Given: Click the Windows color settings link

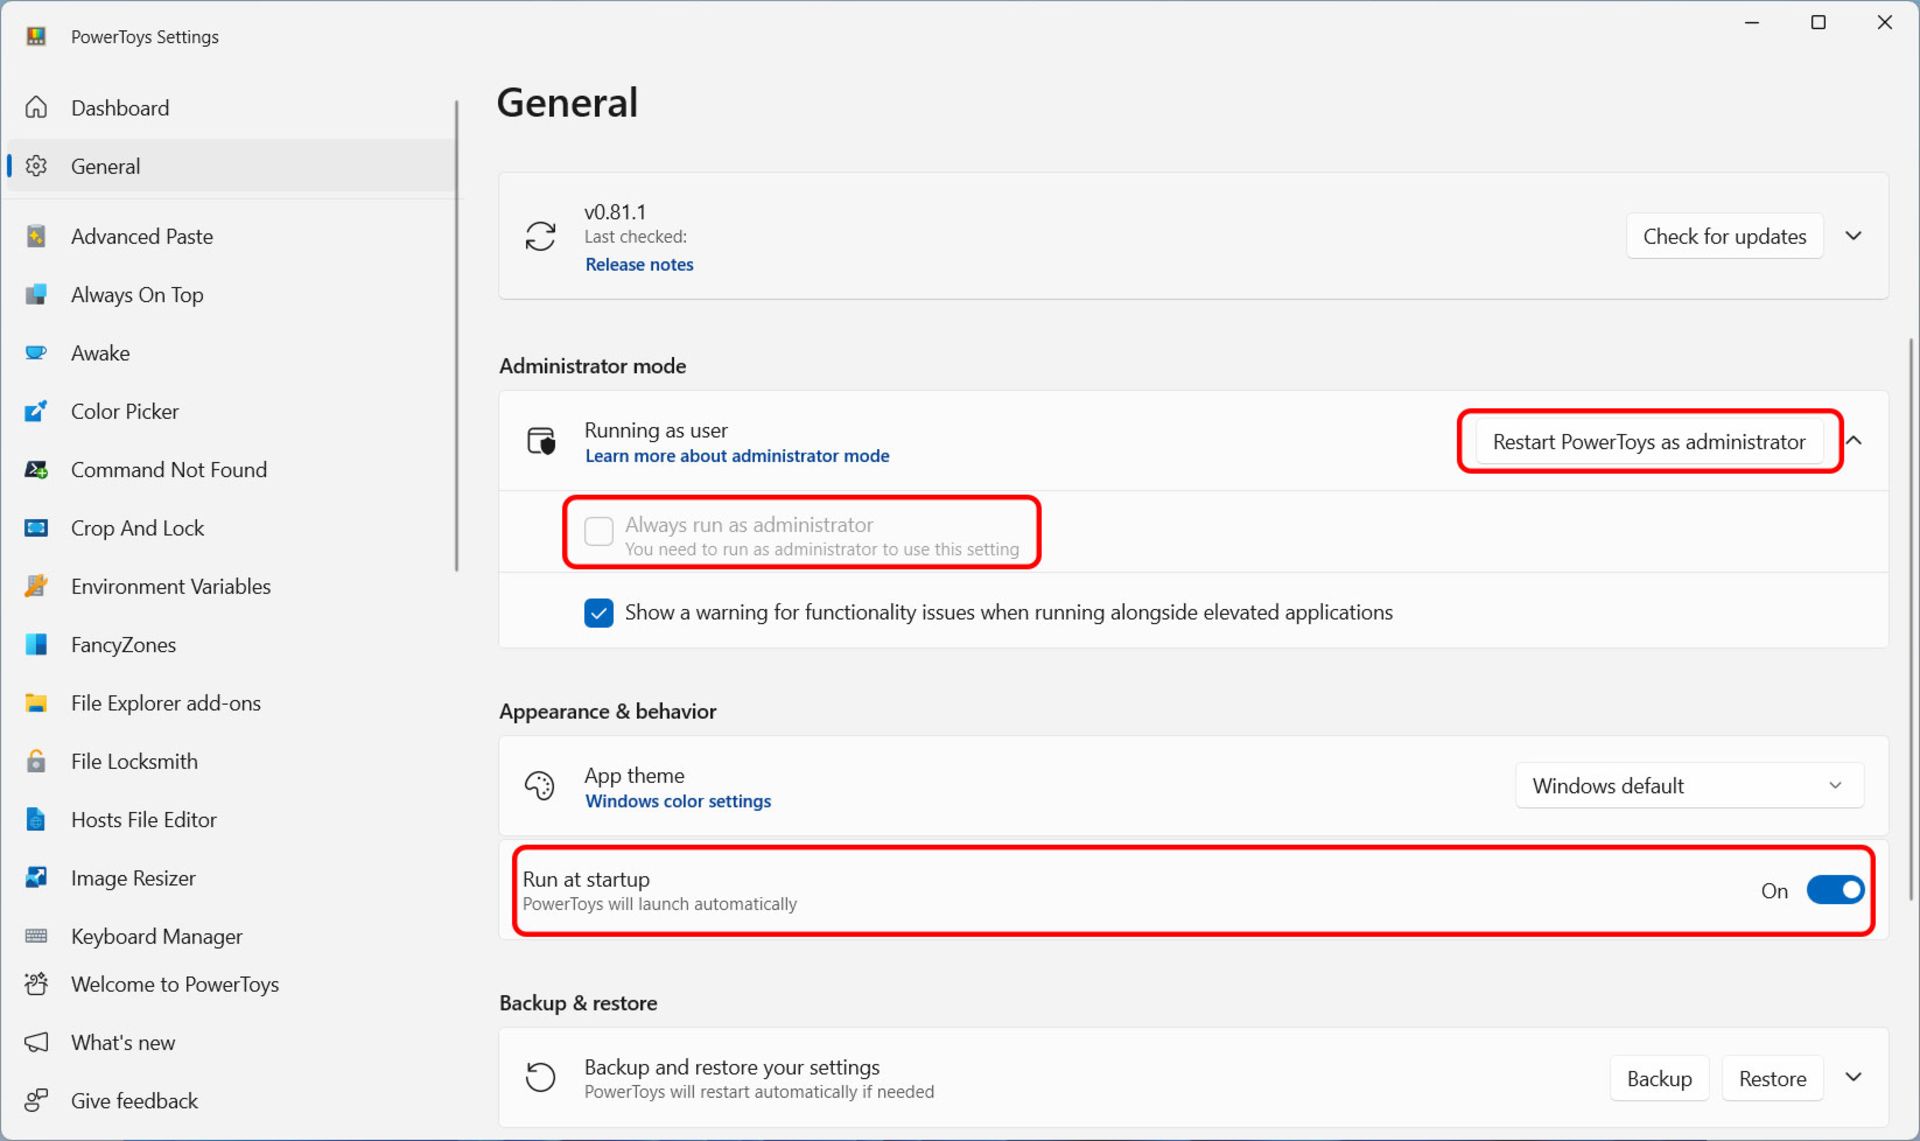Looking at the screenshot, I should point(678,800).
